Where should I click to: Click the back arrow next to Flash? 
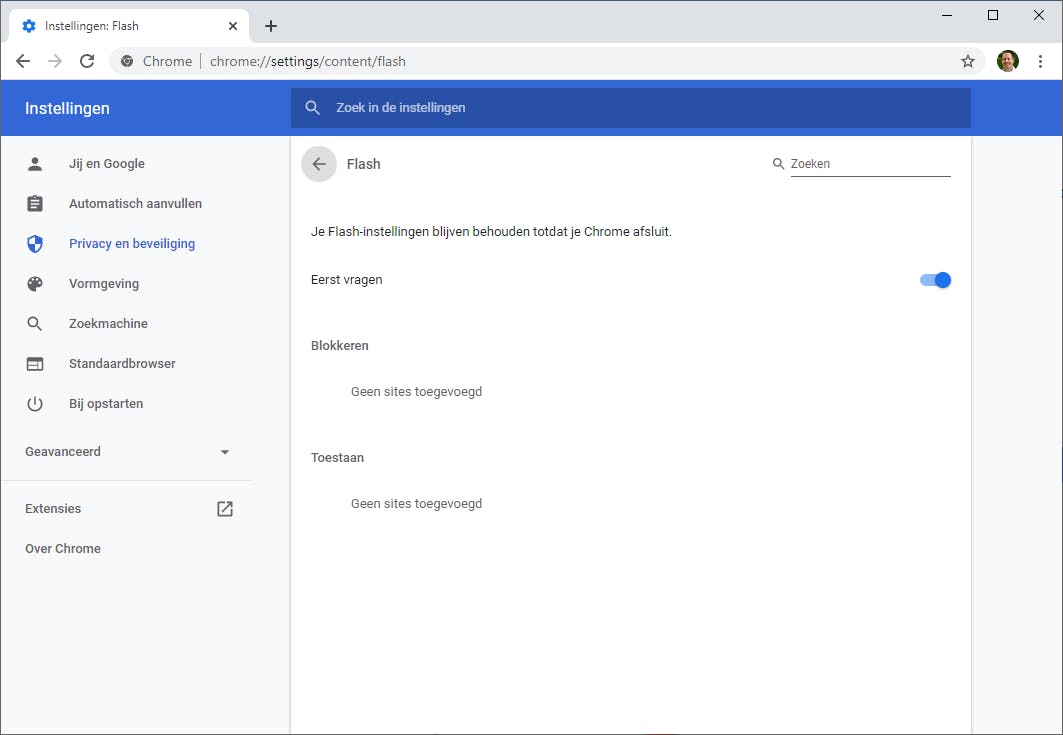pos(319,164)
